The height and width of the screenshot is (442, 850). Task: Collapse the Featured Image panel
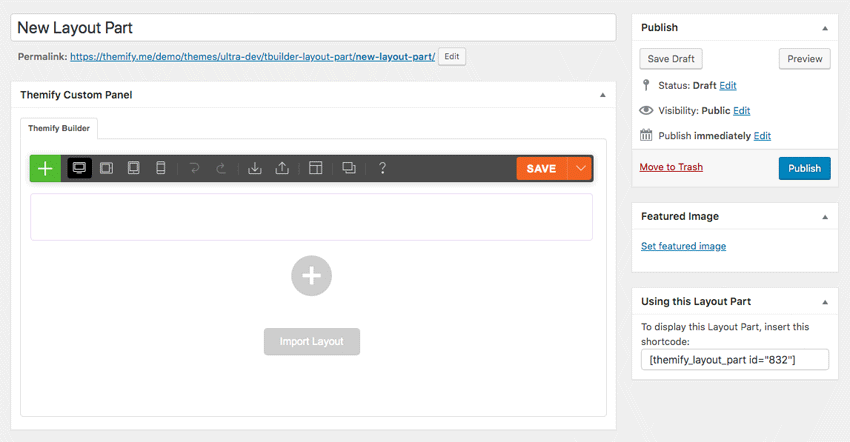(x=825, y=217)
